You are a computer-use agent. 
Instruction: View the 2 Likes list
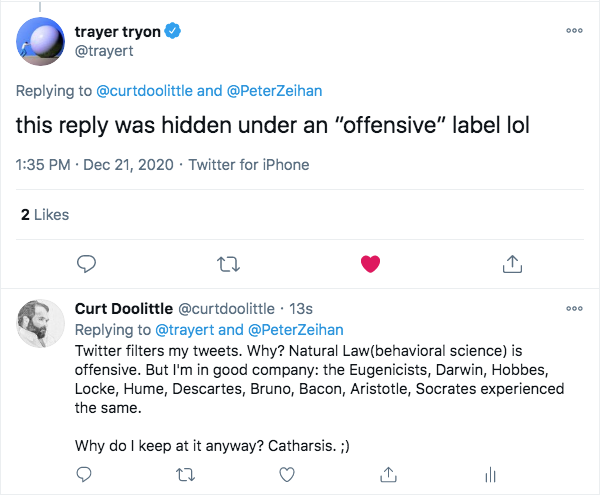pos(45,214)
